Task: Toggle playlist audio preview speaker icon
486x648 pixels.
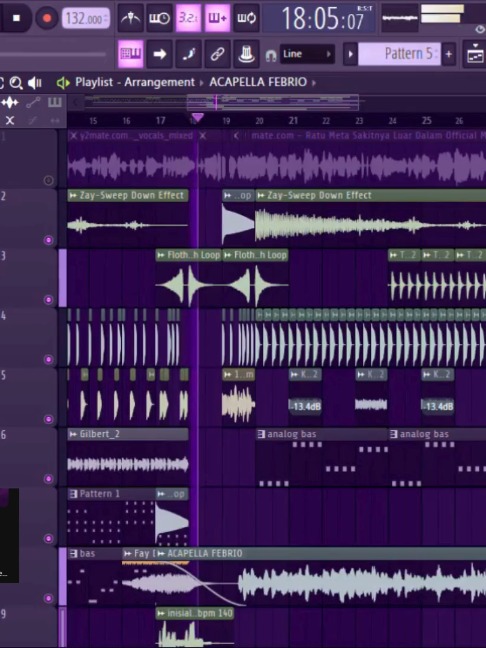Action: point(35,83)
